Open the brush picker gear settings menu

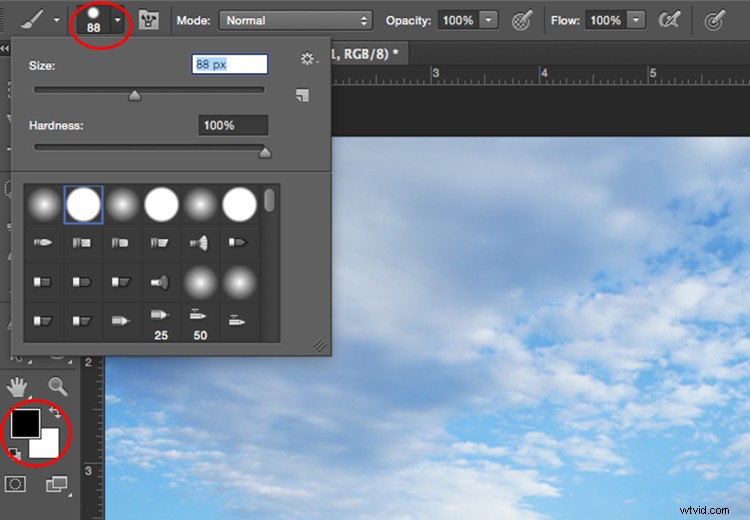(x=309, y=59)
